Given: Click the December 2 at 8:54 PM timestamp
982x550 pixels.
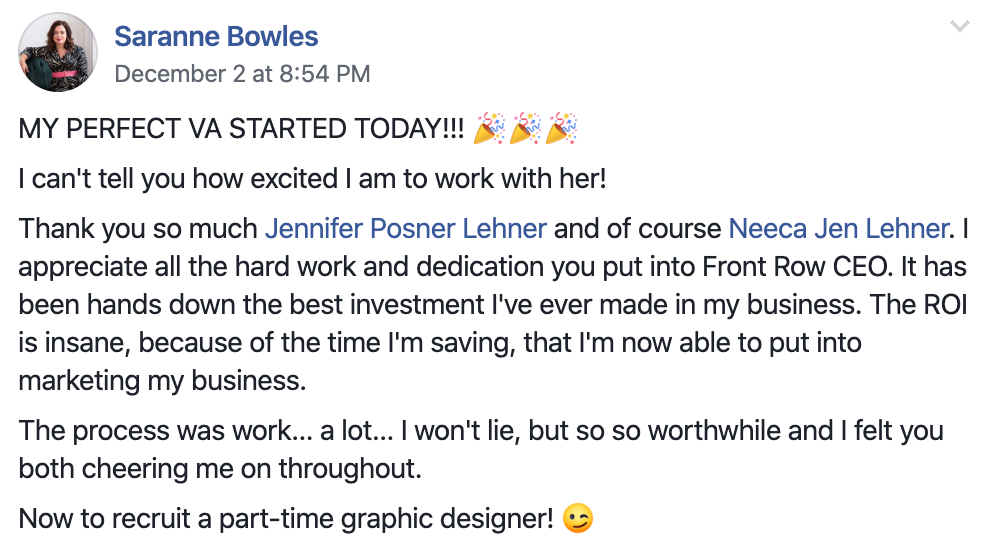Looking at the screenshot, I should (242, 74).
